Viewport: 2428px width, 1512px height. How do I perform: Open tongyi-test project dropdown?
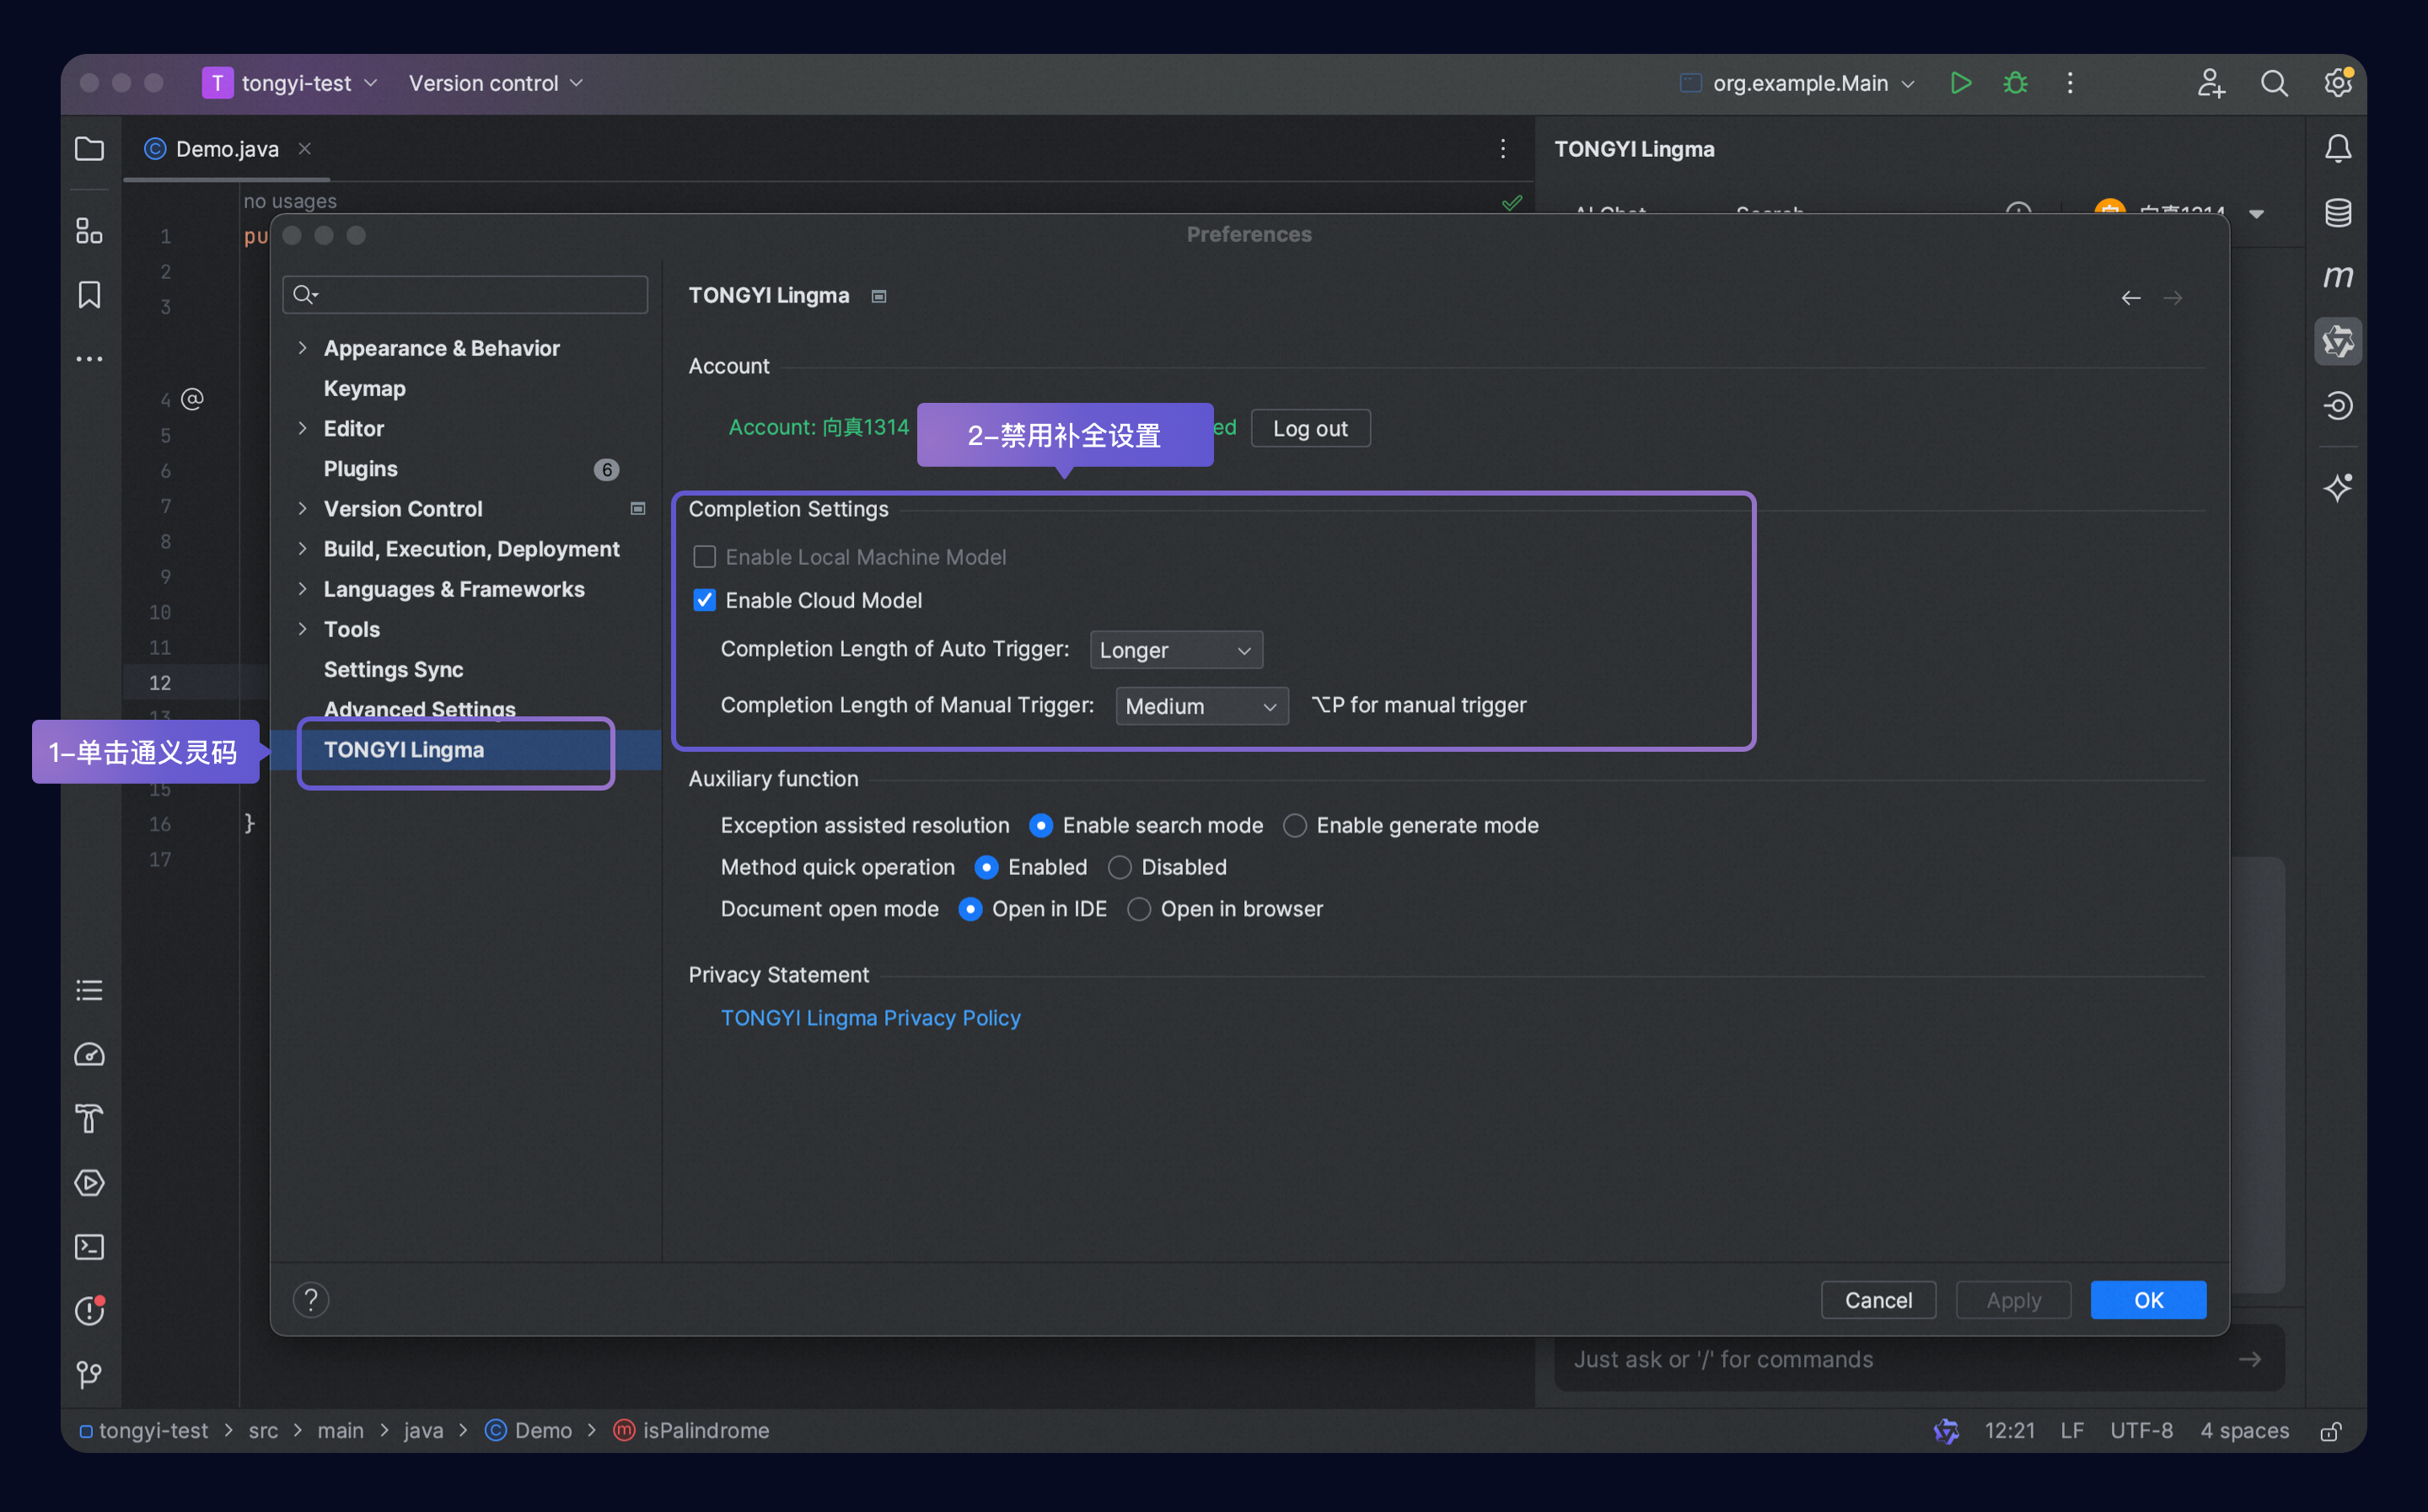[291, 83]
